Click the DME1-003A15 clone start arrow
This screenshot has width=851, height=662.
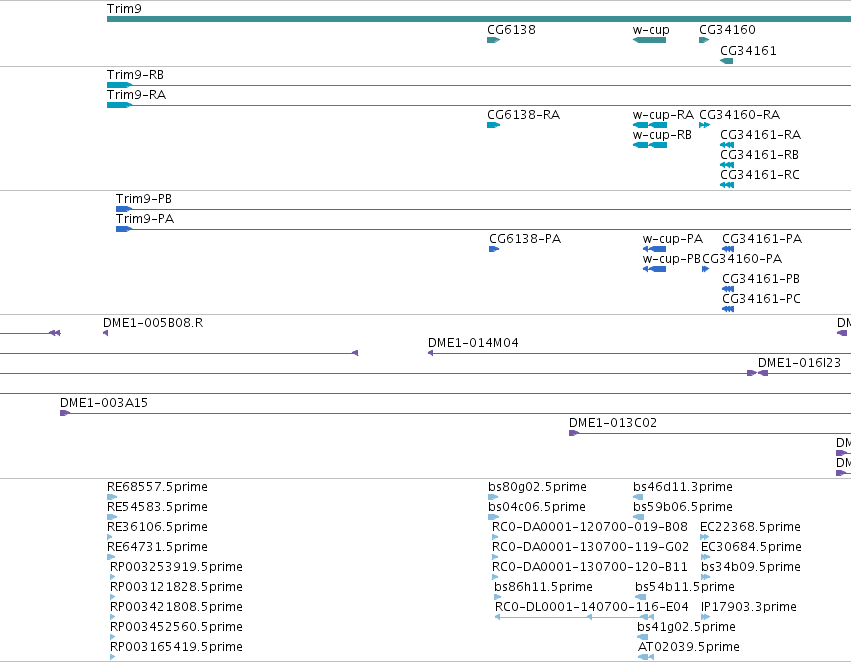pyautogui.click(x=65, y=413)
